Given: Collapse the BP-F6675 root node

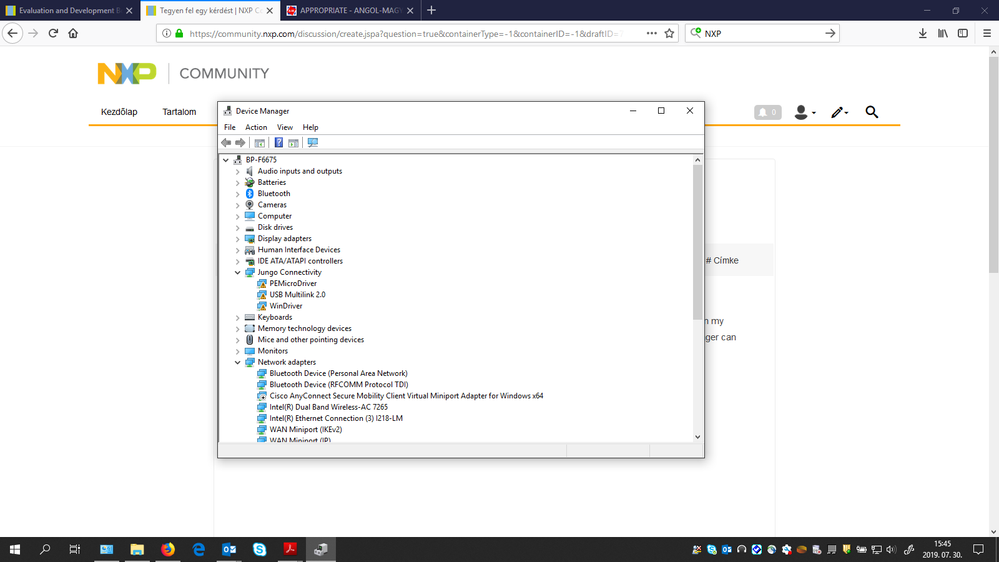Looking at the screenshot, I should [x=226, y=160].
